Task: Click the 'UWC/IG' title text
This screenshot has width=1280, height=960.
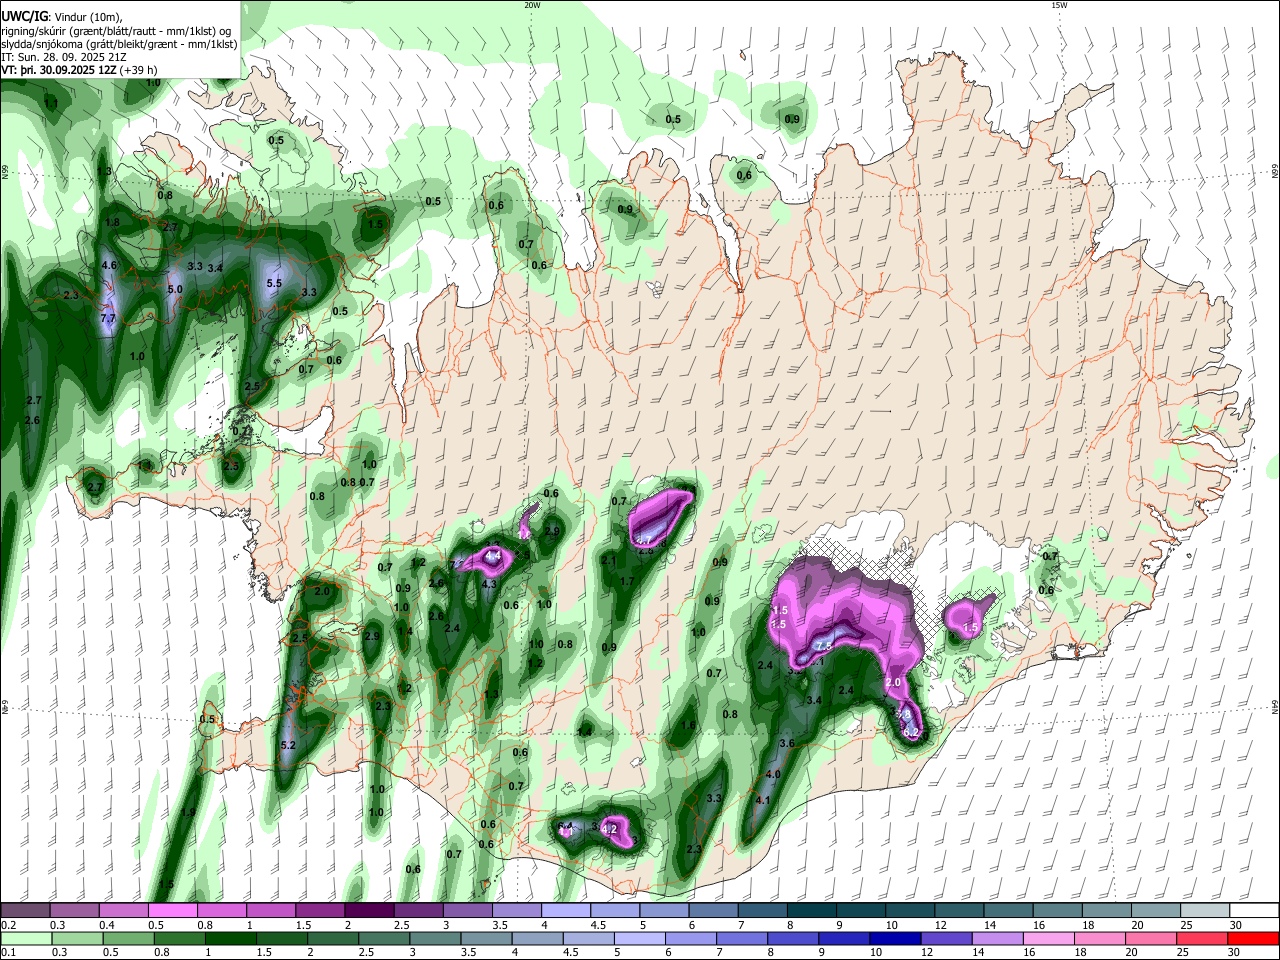Action: [24, 17]
